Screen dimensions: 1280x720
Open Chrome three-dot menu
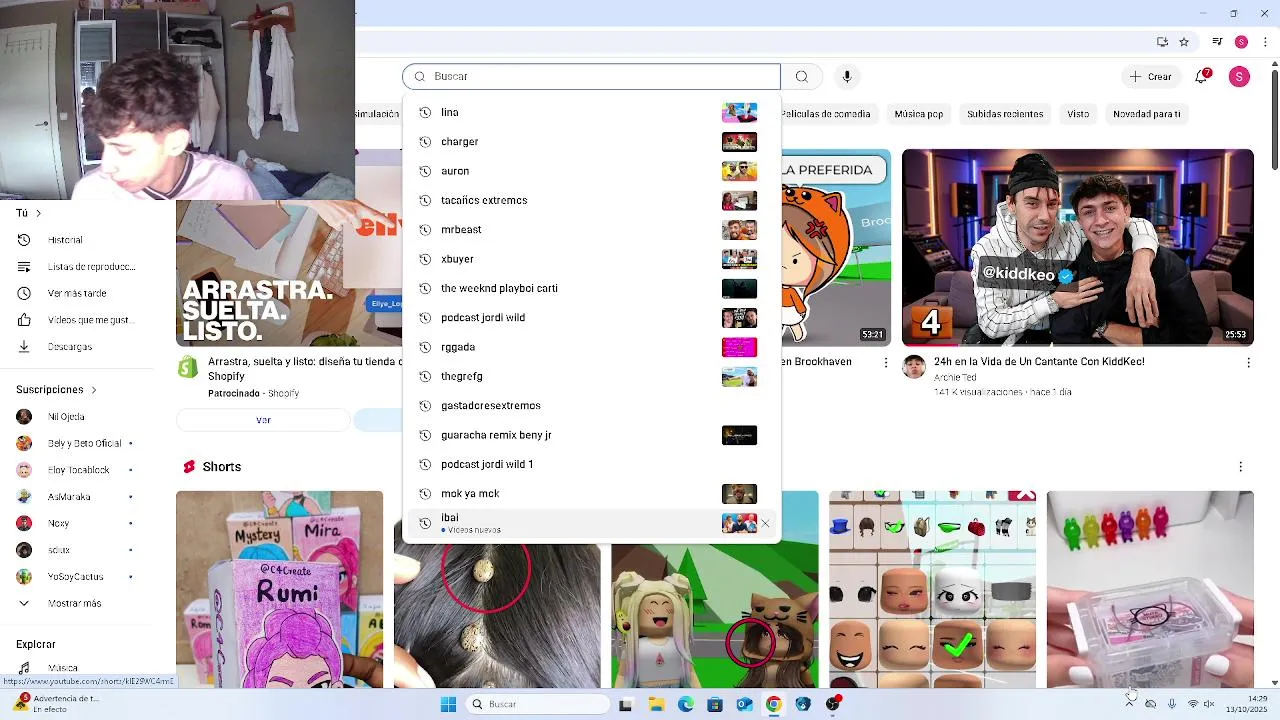coord(1265,42)
